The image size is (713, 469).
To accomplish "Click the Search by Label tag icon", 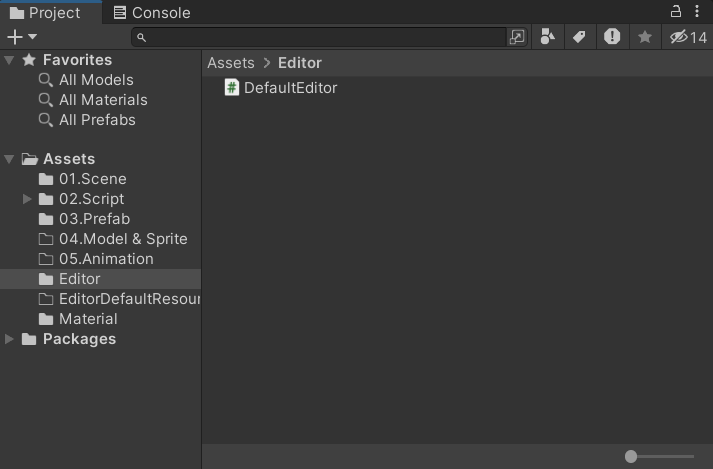I will tap(579, 37).
